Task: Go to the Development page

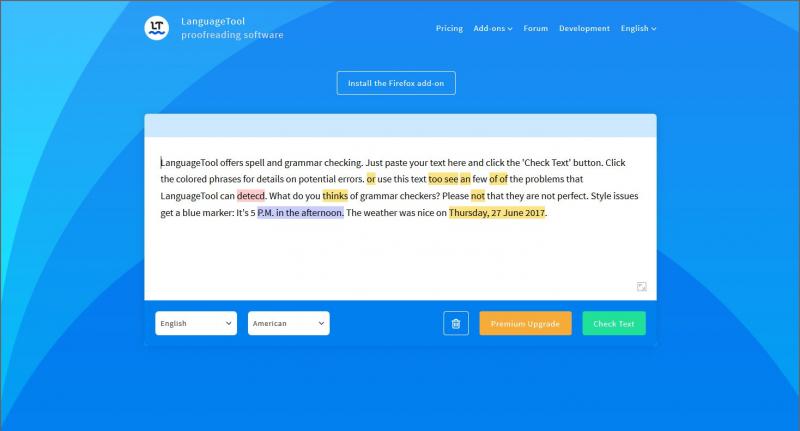Action: pyautogui.click(x=584, y=29)
